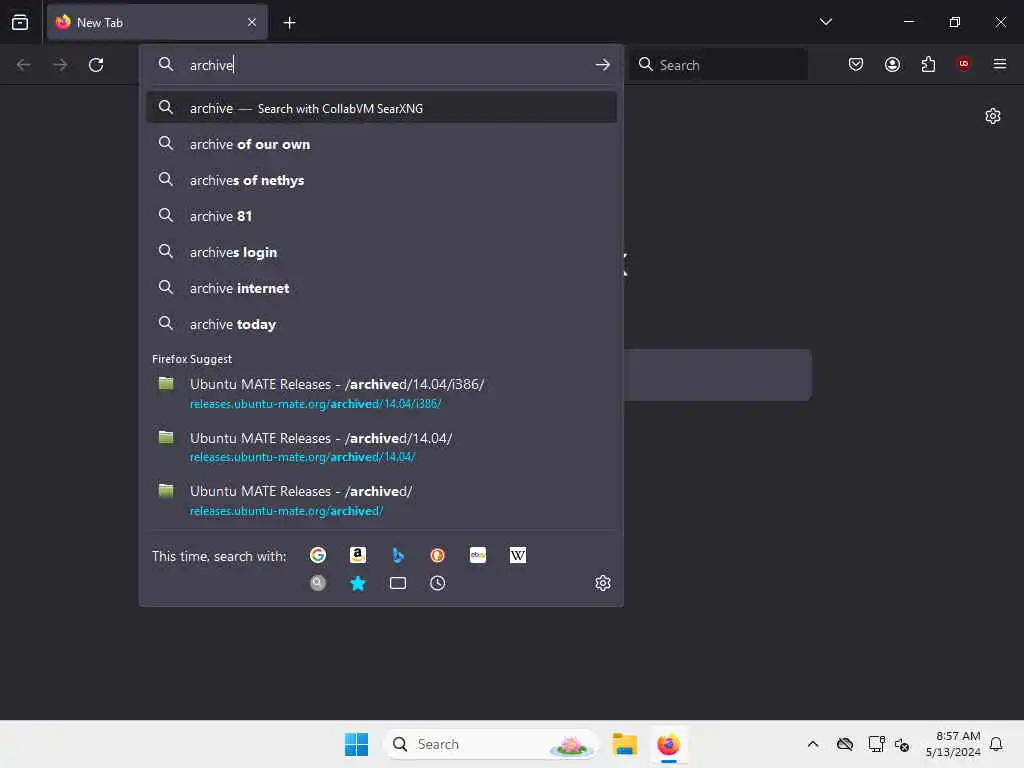This screenshot has height=768, width=1024.
Task: Search this time with Bing
Action: click(x=398, y=555)
